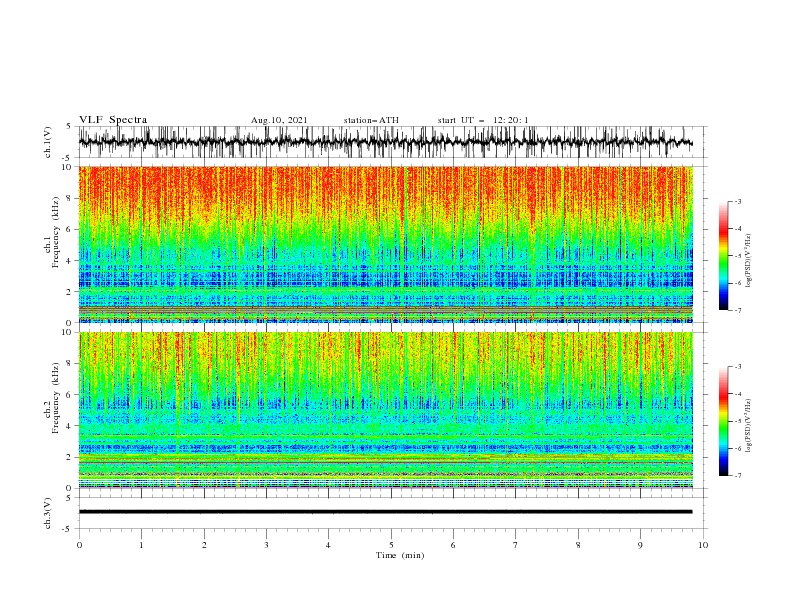Viewport: 792px width, 612px height.
Task: Click ch.1 colorbar 'log(PSD)(V²/Hz)' label
Action: point(748,261)
